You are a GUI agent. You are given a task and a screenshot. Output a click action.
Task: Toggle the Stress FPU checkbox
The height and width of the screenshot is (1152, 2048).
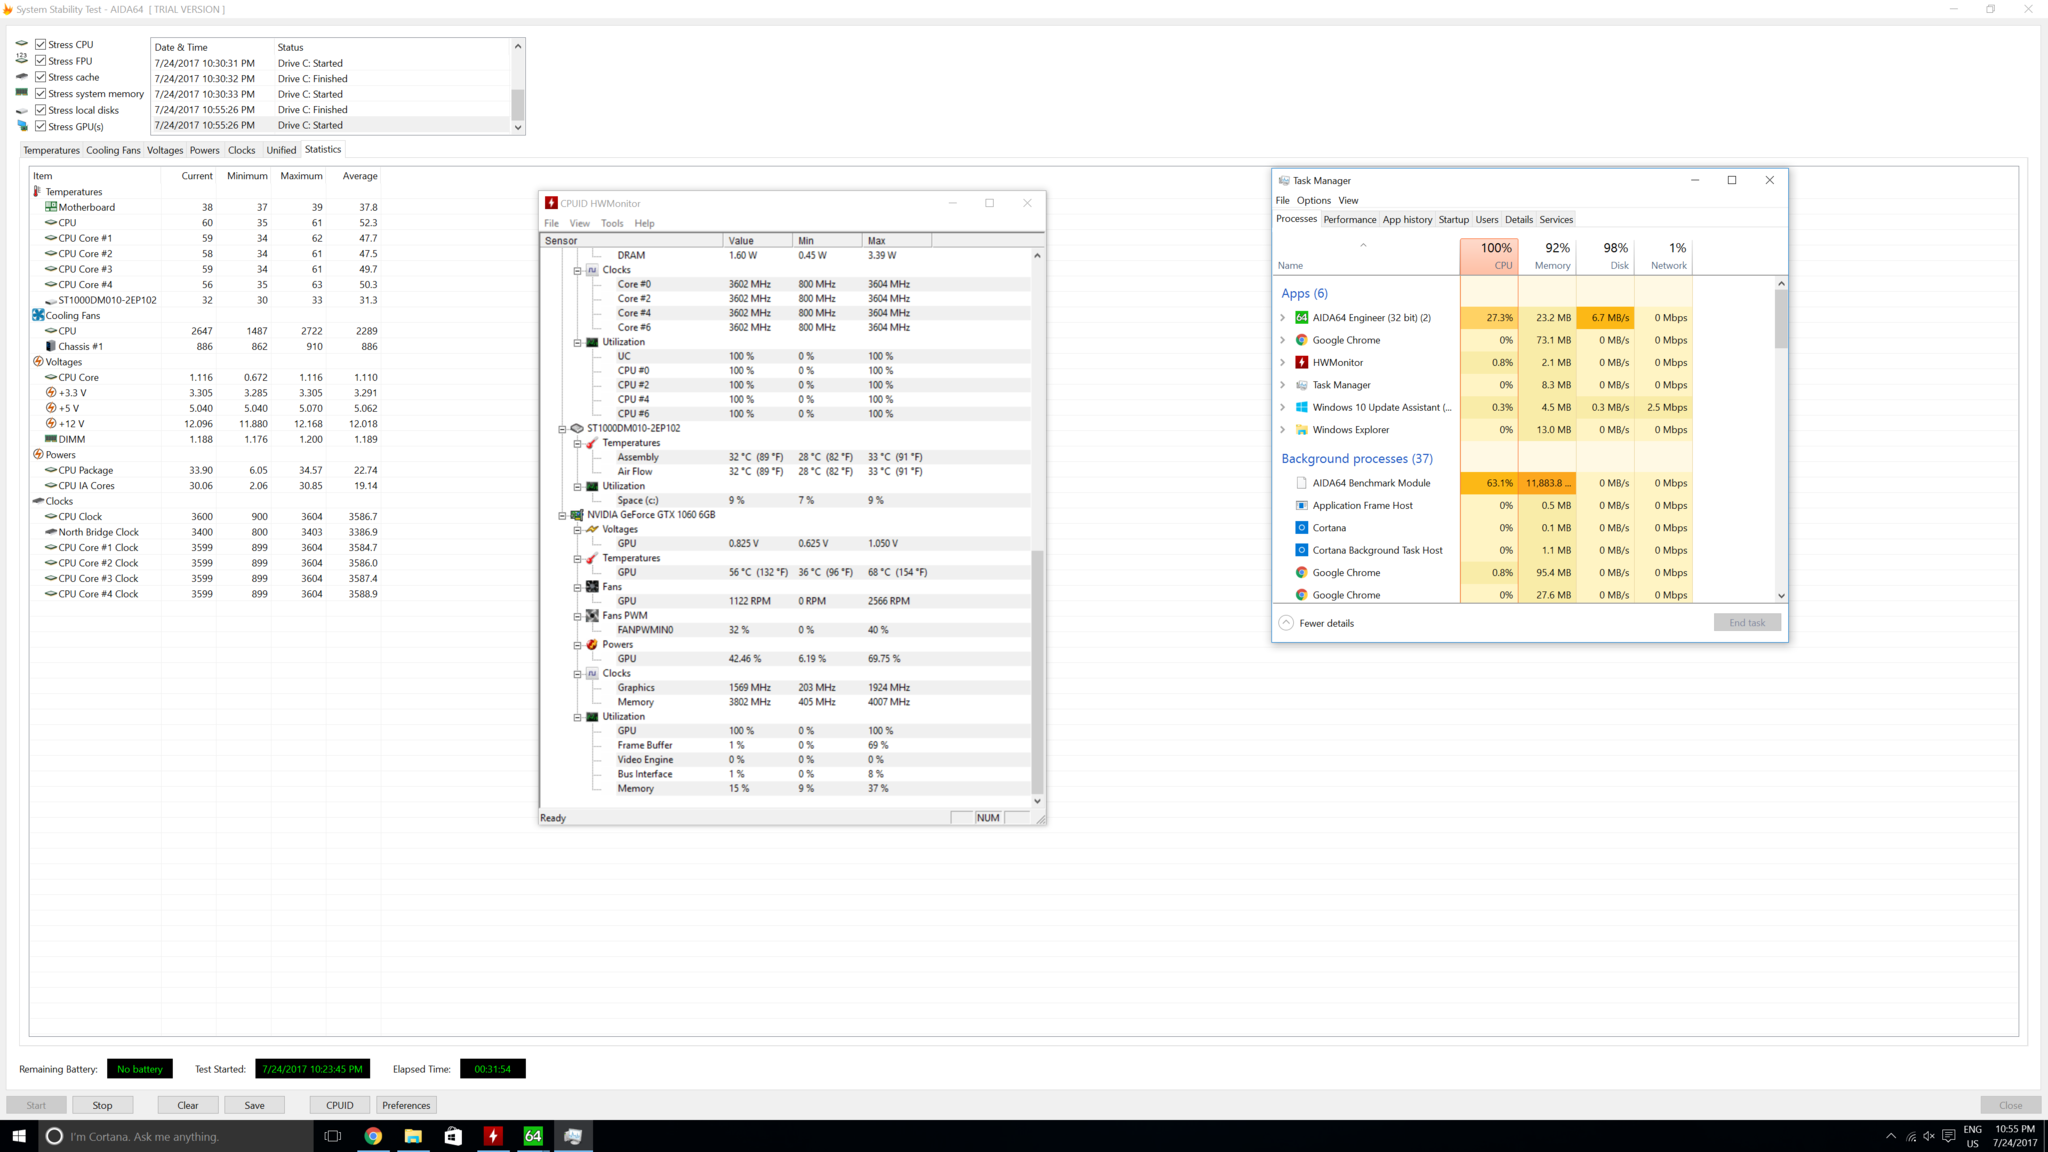tap(41, 61)
